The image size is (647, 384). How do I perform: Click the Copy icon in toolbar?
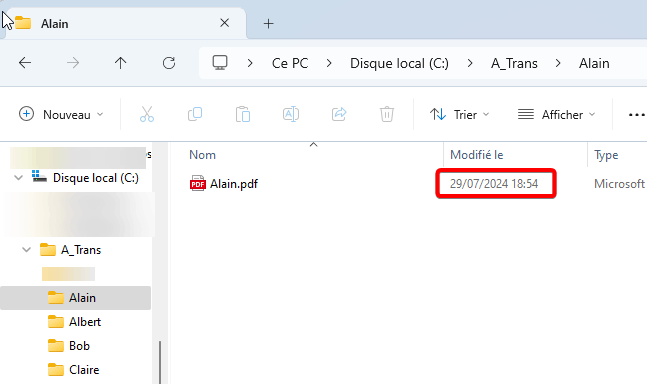pos(195,114)
